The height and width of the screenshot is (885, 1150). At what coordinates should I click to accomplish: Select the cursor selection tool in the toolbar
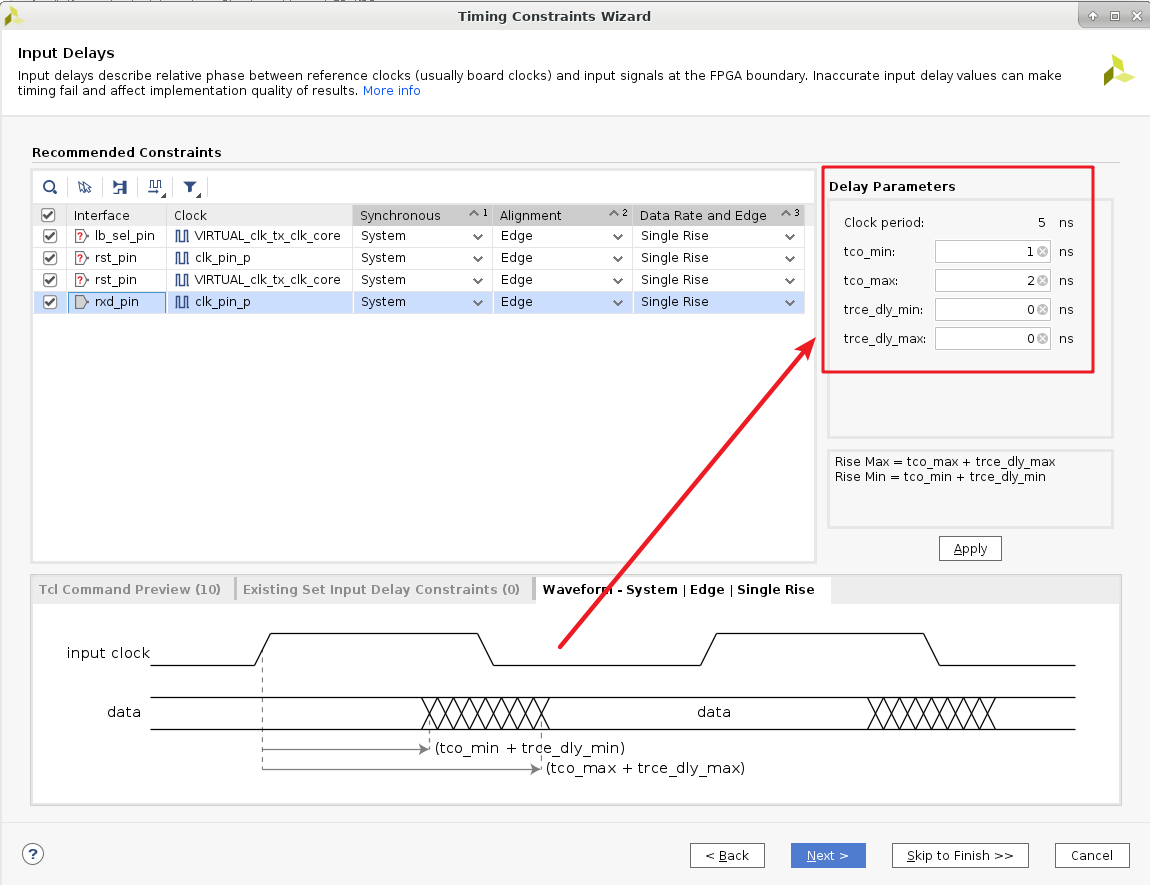tap(84, 187)
